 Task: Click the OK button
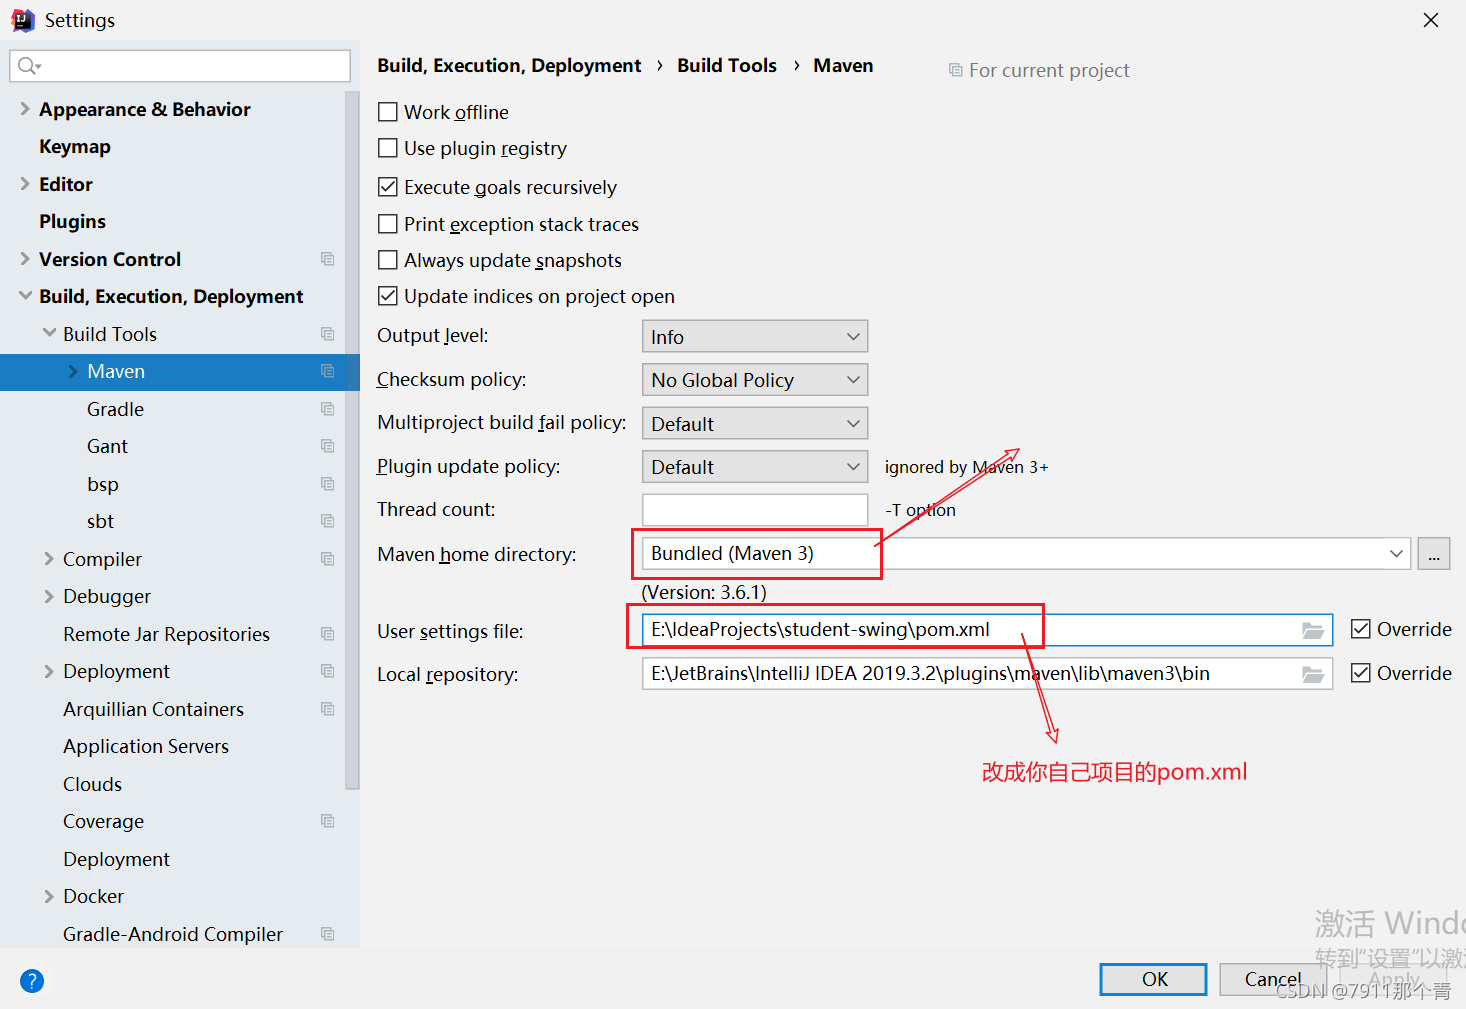pos(1153,979)
